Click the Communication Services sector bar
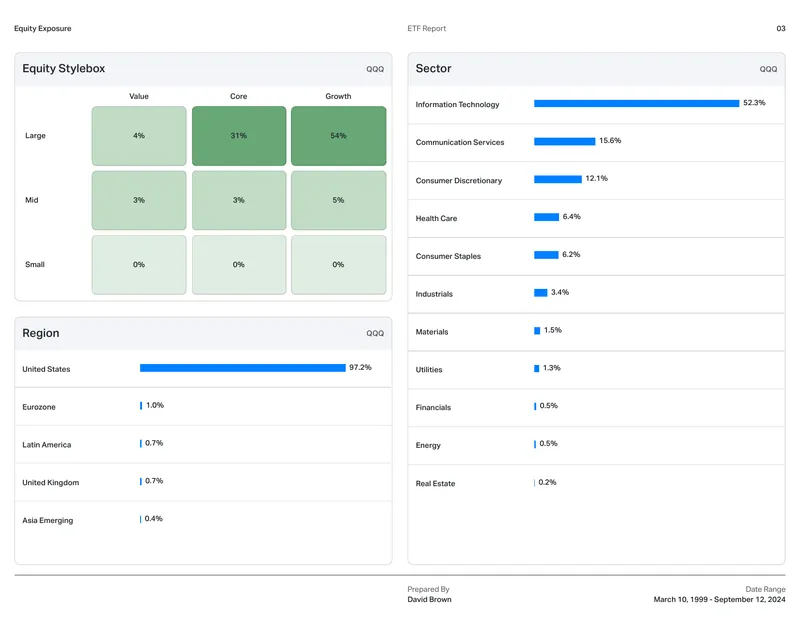800x618 pixels. point(564,141)
